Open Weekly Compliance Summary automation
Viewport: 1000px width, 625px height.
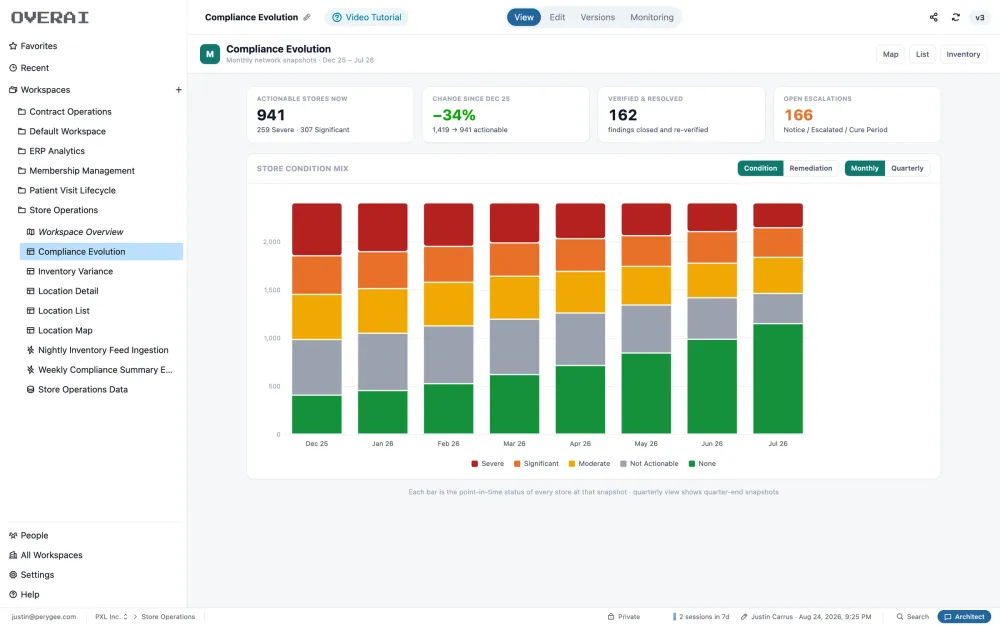tap(101, 370)
